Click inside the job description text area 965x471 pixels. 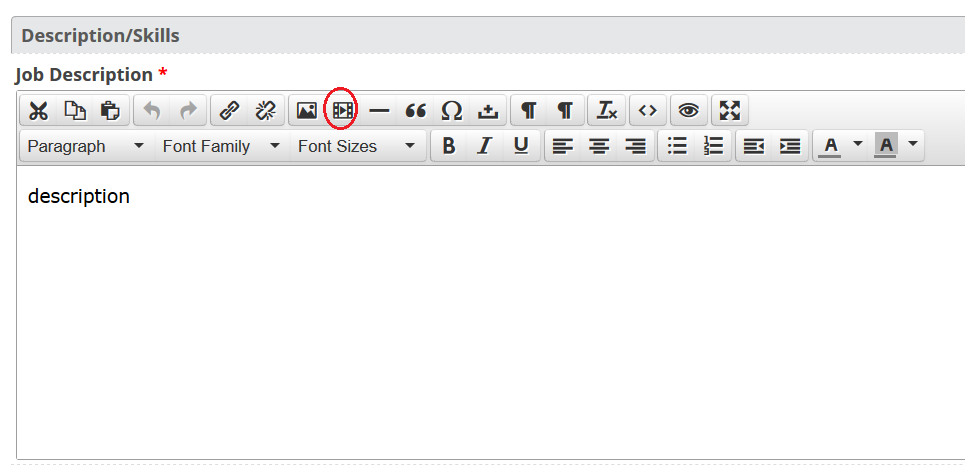[x=491, y=312]
